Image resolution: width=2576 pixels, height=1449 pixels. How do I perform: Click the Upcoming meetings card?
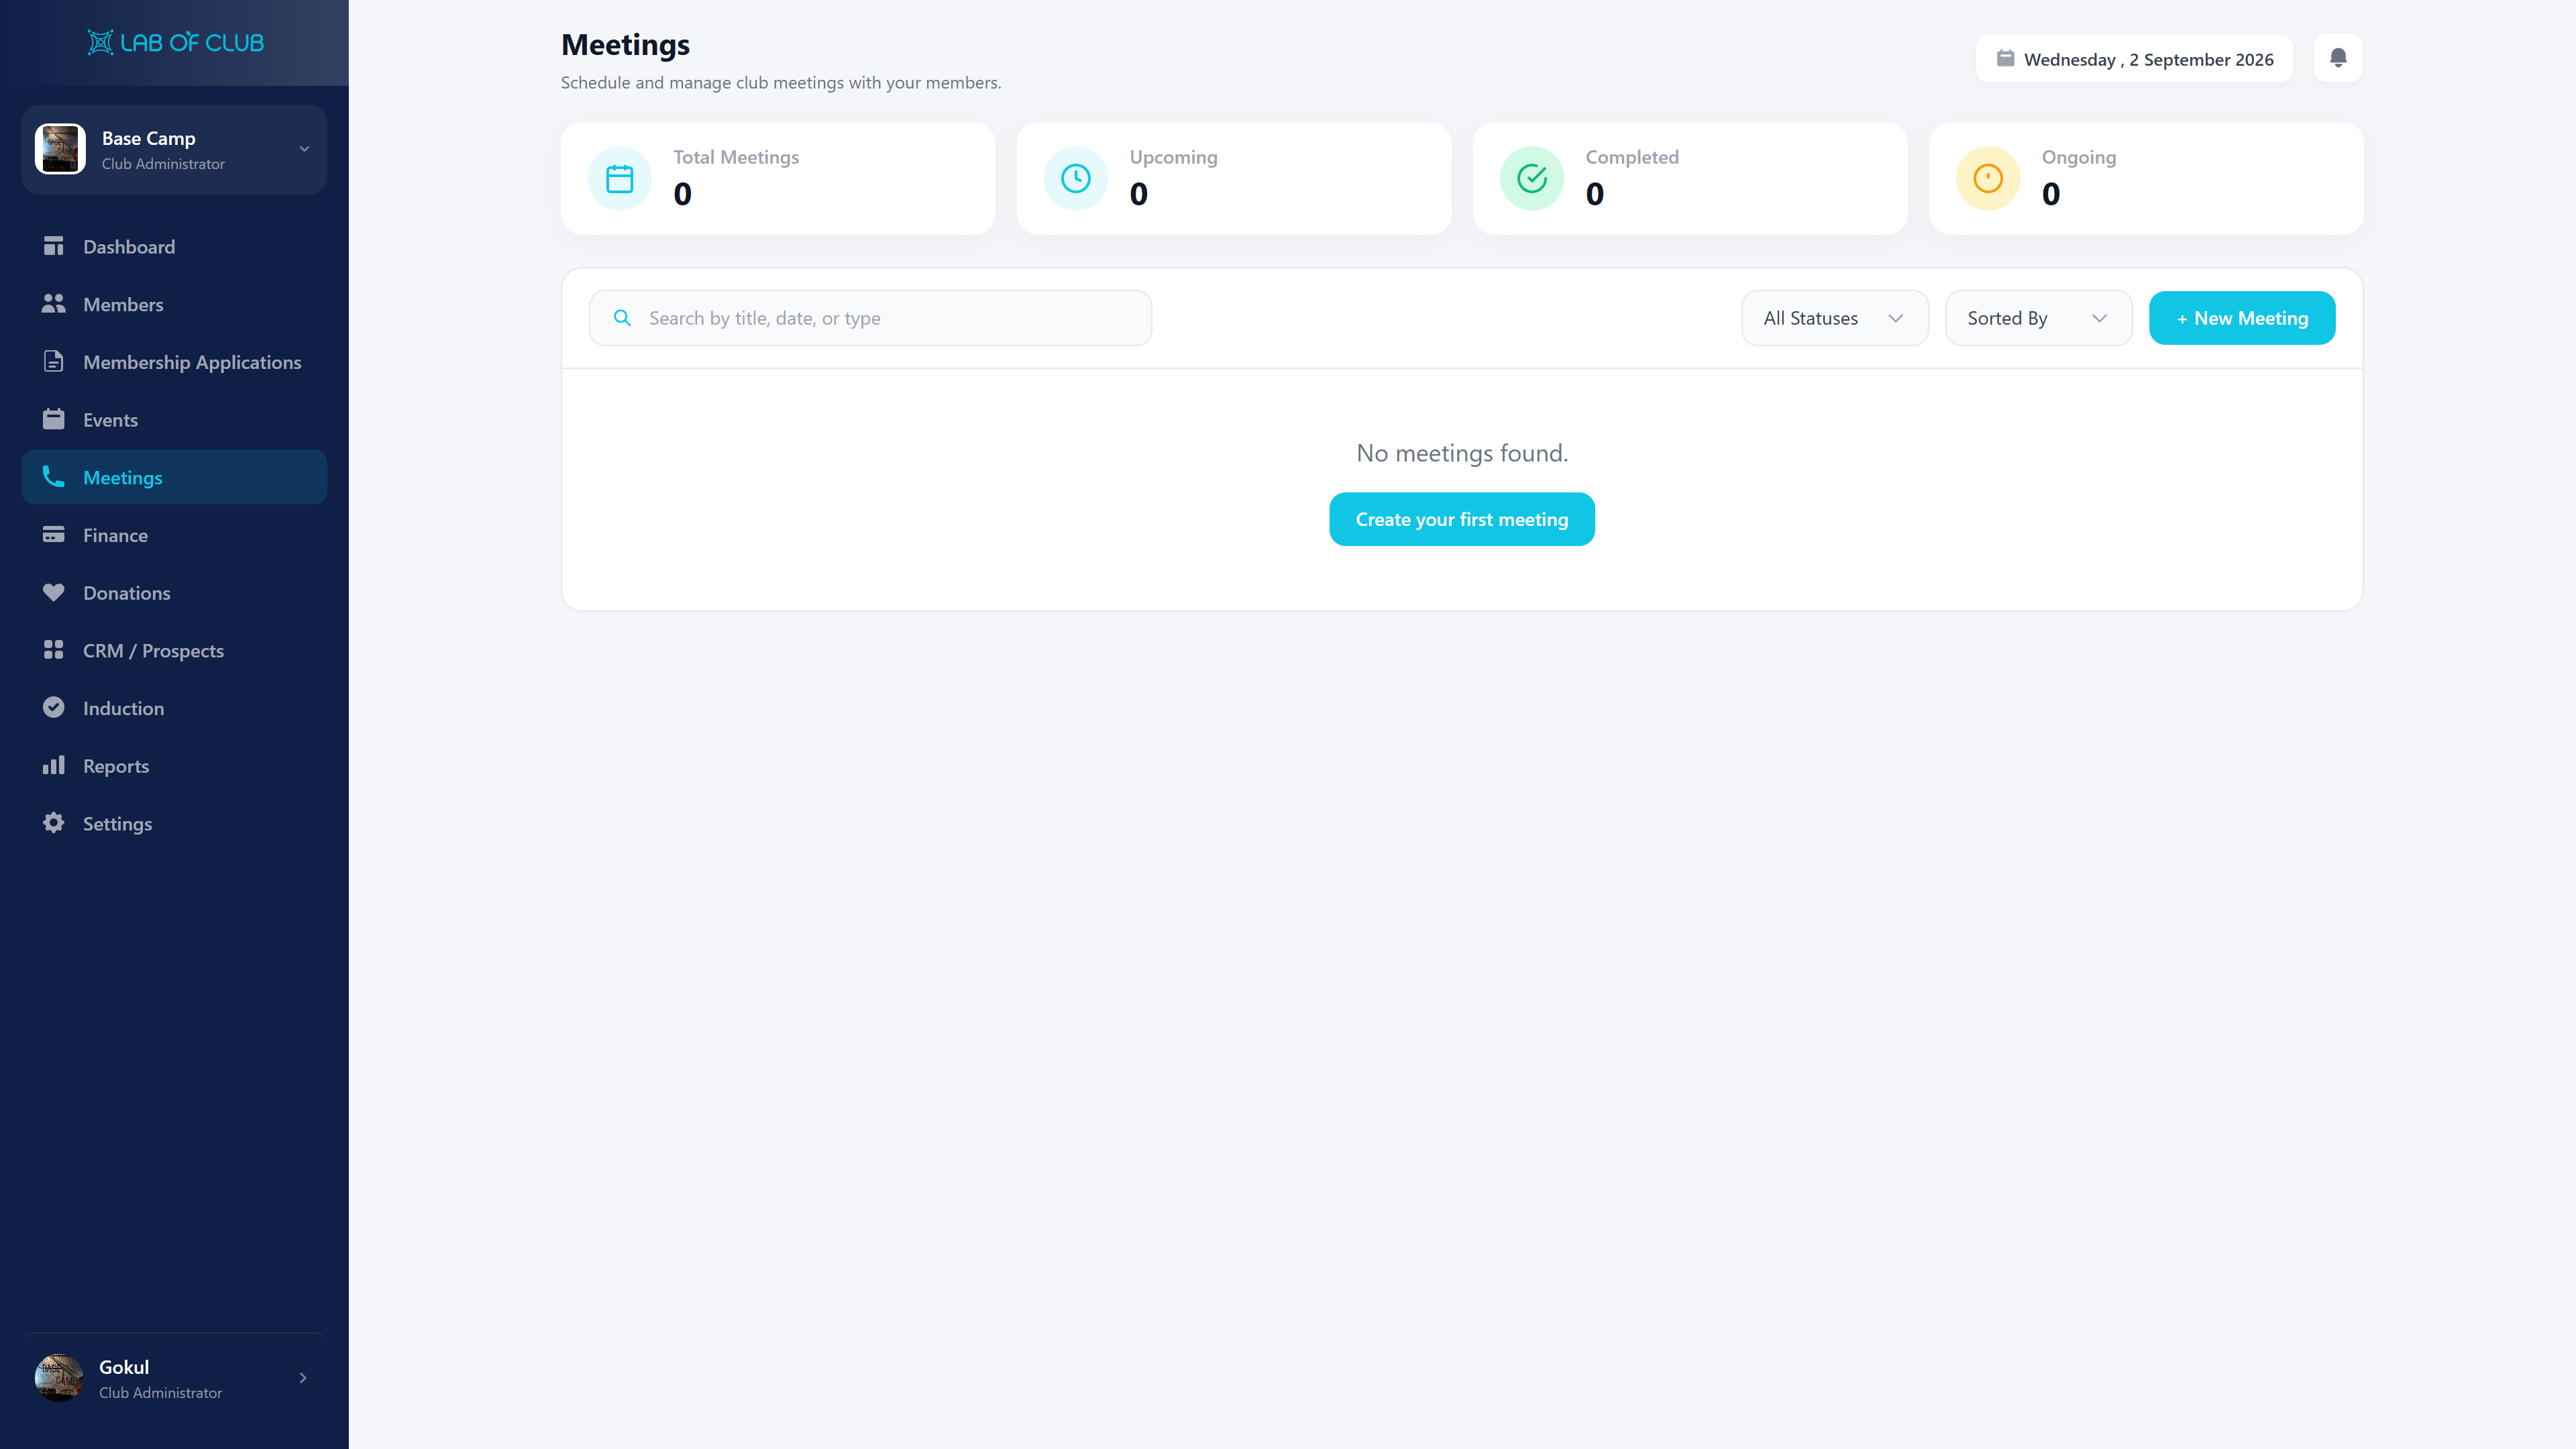(1233, 178)
